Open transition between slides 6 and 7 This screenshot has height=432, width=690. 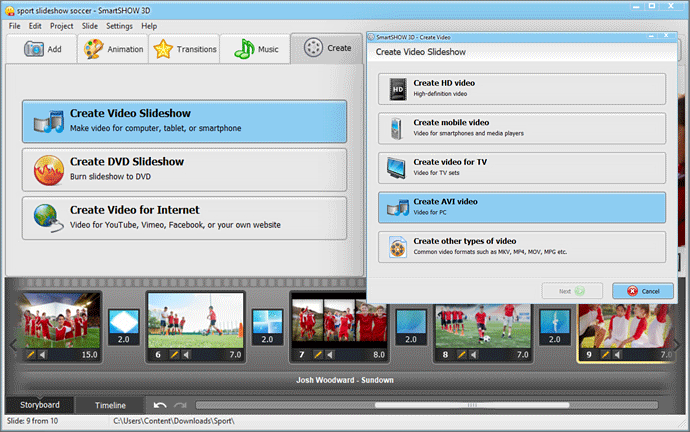tap(267, 327)
